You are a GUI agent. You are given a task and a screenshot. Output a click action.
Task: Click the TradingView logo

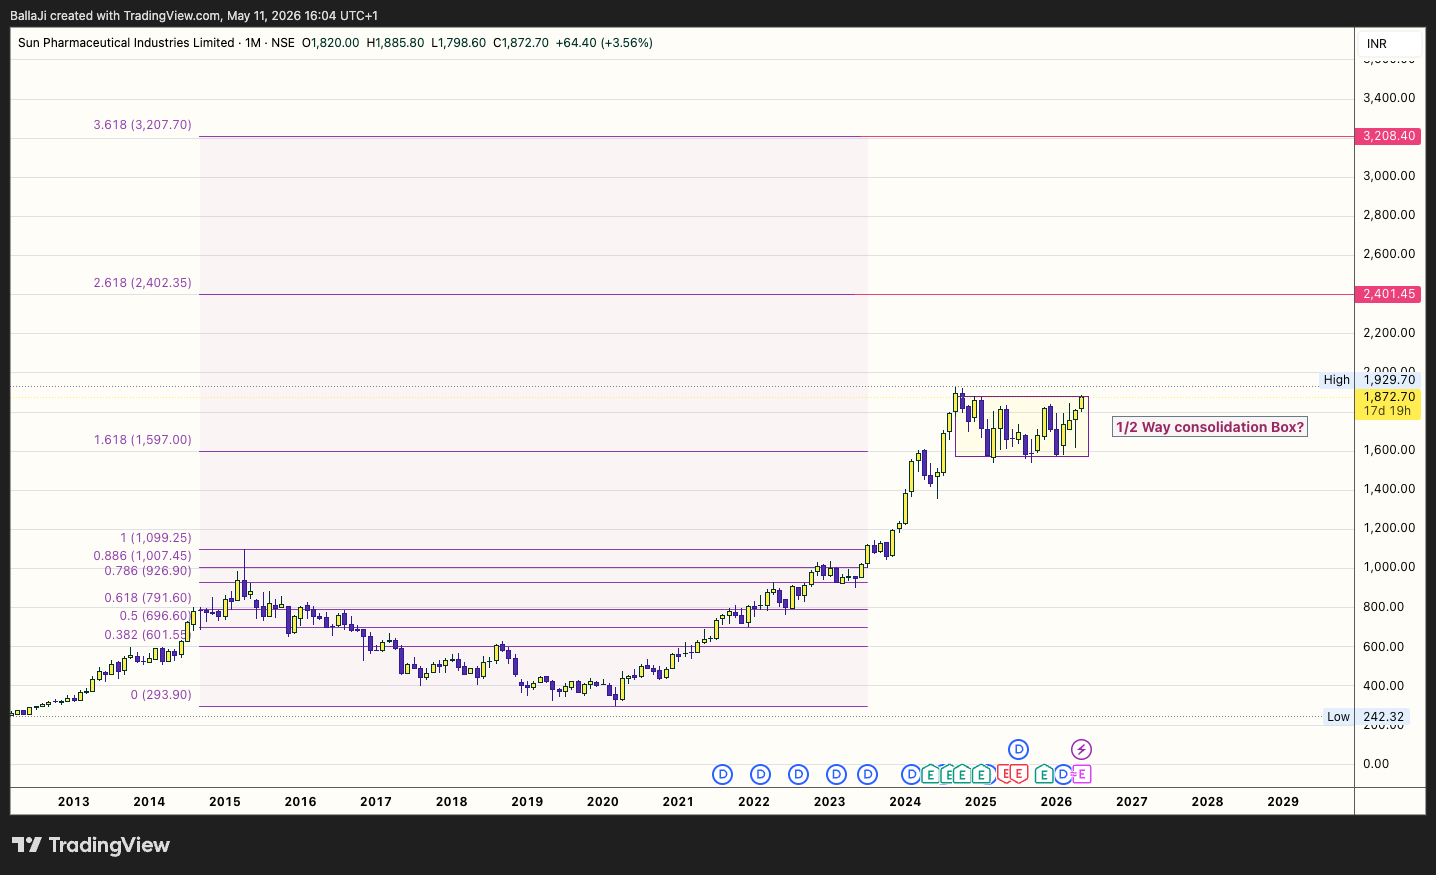pyautogui.click(x=91, y=845)
